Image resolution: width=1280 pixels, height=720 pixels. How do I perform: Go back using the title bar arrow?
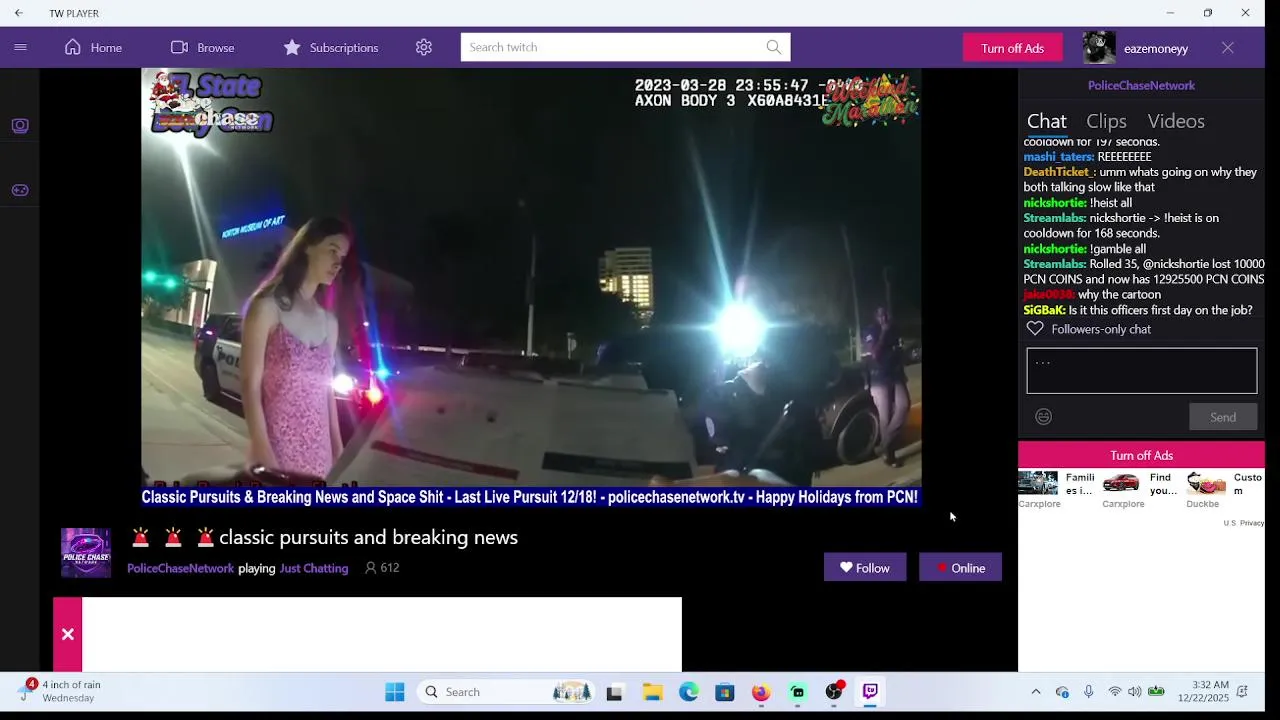pyautogui.click(x=19, y=13)
